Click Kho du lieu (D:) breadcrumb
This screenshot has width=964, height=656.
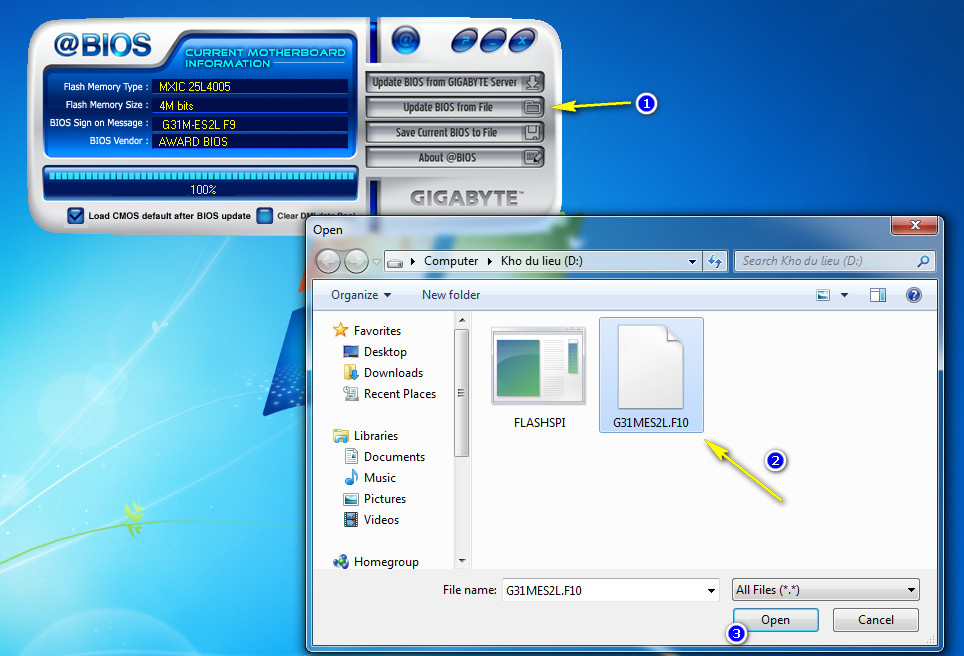point(542,261)
